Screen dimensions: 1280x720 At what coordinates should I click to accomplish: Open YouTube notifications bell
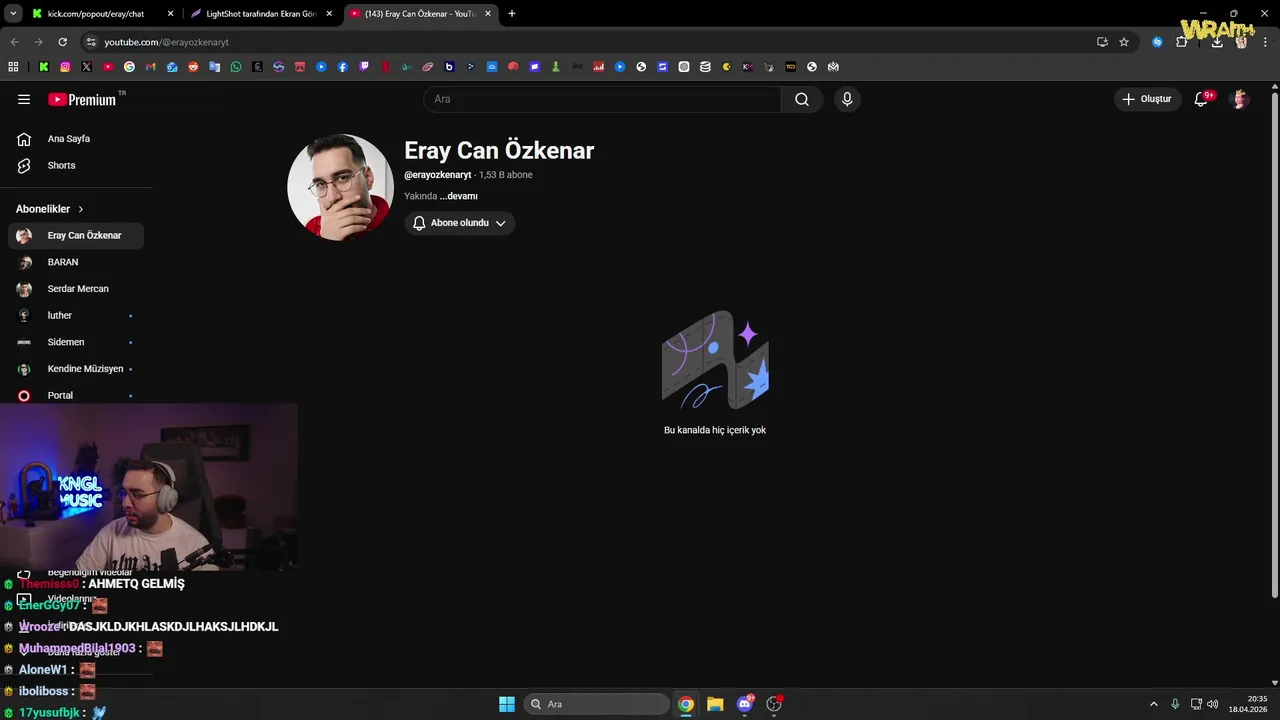coord(1201,99)
